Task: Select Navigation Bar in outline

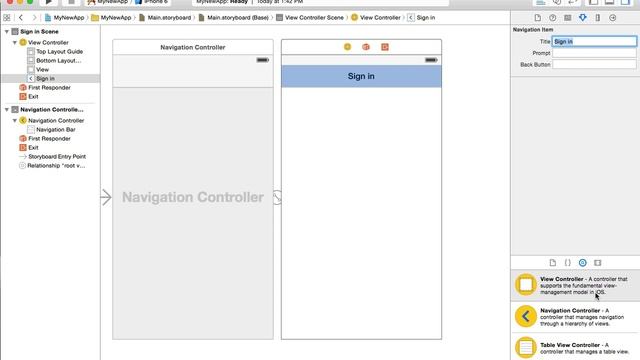Action: [x=51, y=129]
